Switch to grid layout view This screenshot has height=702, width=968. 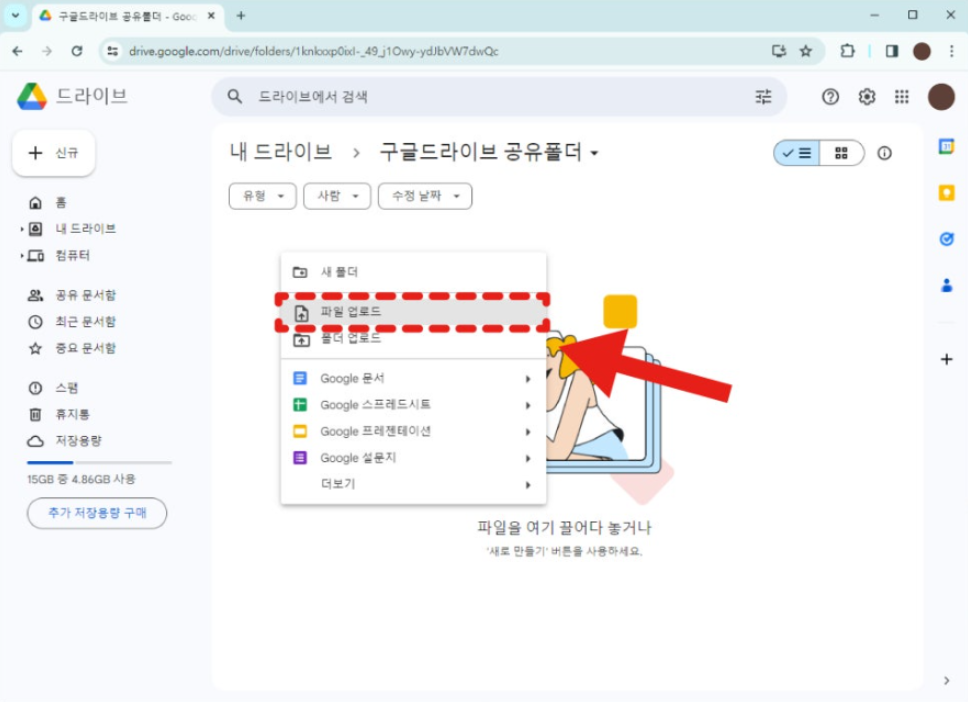[x=841, y=153]
